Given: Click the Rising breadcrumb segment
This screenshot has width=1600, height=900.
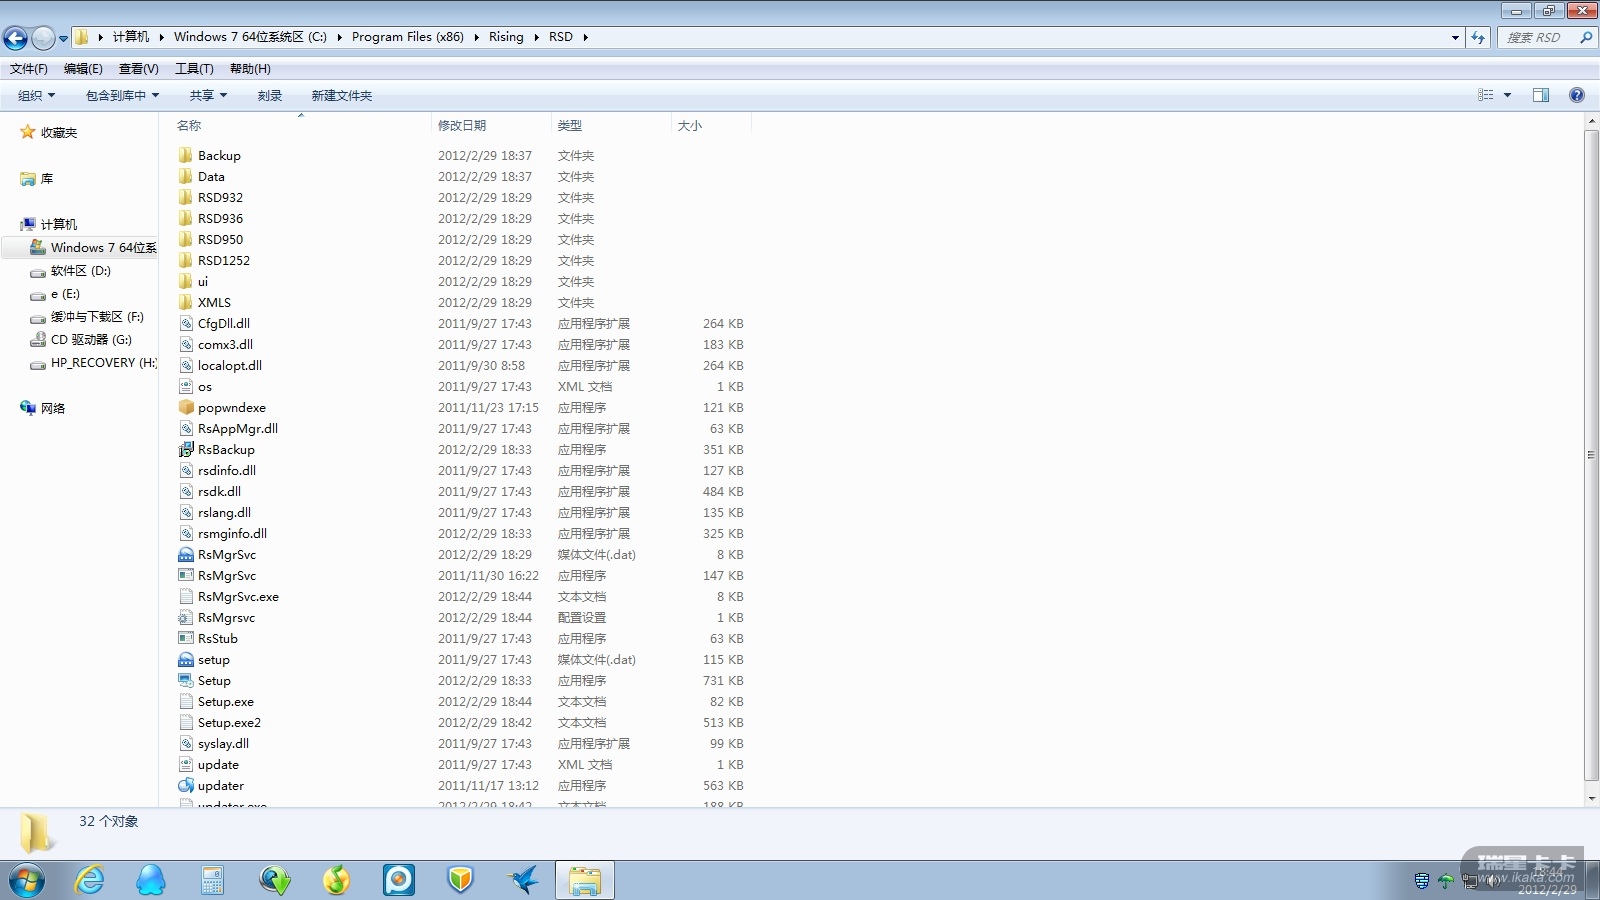Looking at the screenshot, I should pos(506,37).
